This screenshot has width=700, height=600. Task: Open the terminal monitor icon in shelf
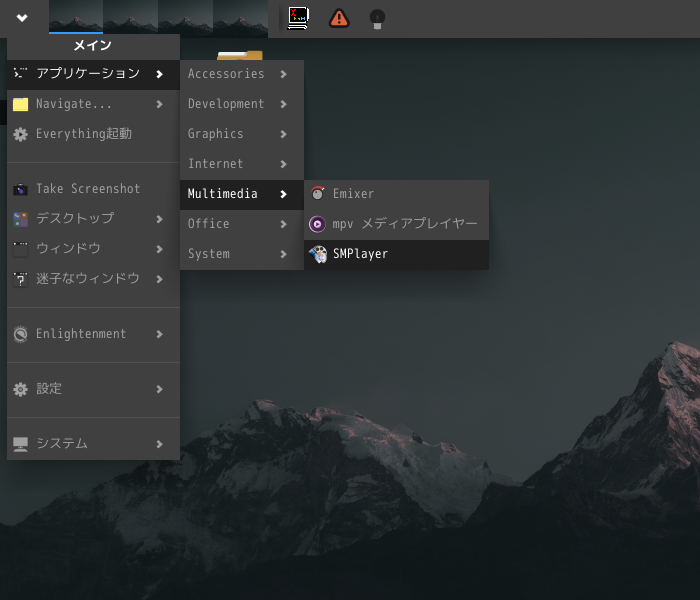(x=299, y=18)
